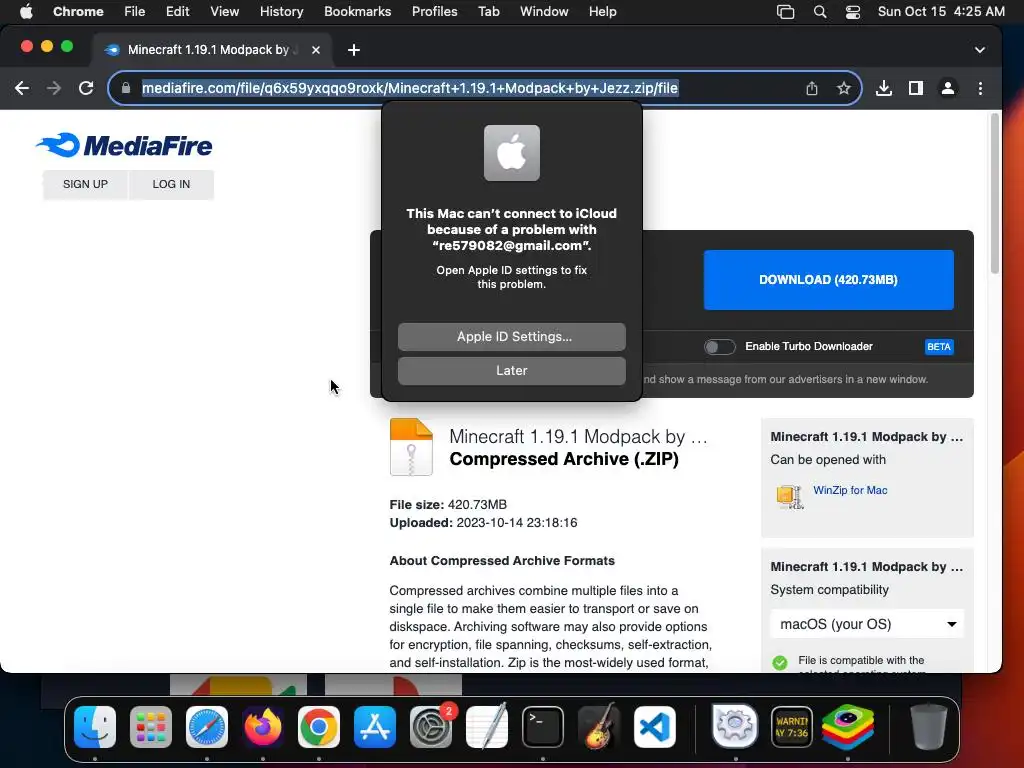Open Console warning app in Dock

(792, 727)
